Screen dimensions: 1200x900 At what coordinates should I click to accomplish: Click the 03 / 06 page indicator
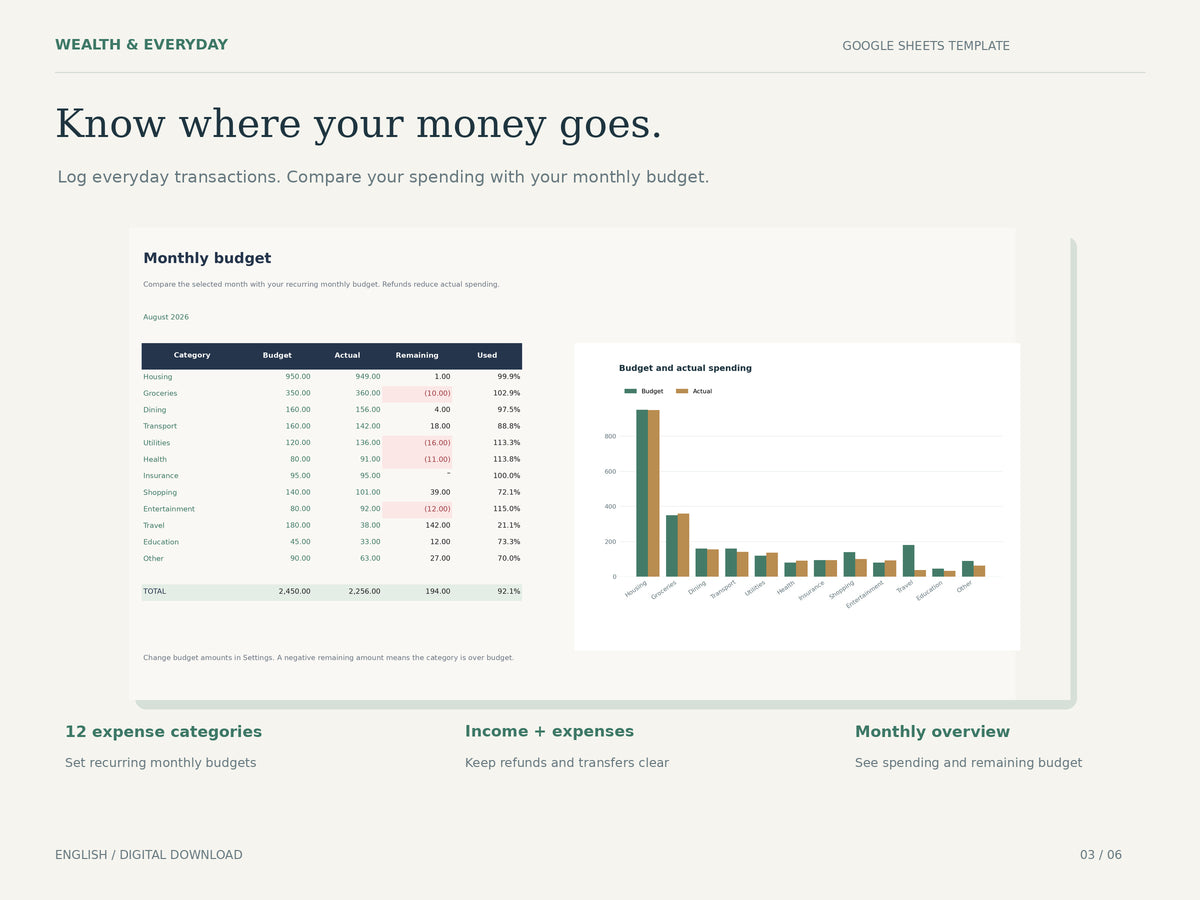click(1101, 855)
